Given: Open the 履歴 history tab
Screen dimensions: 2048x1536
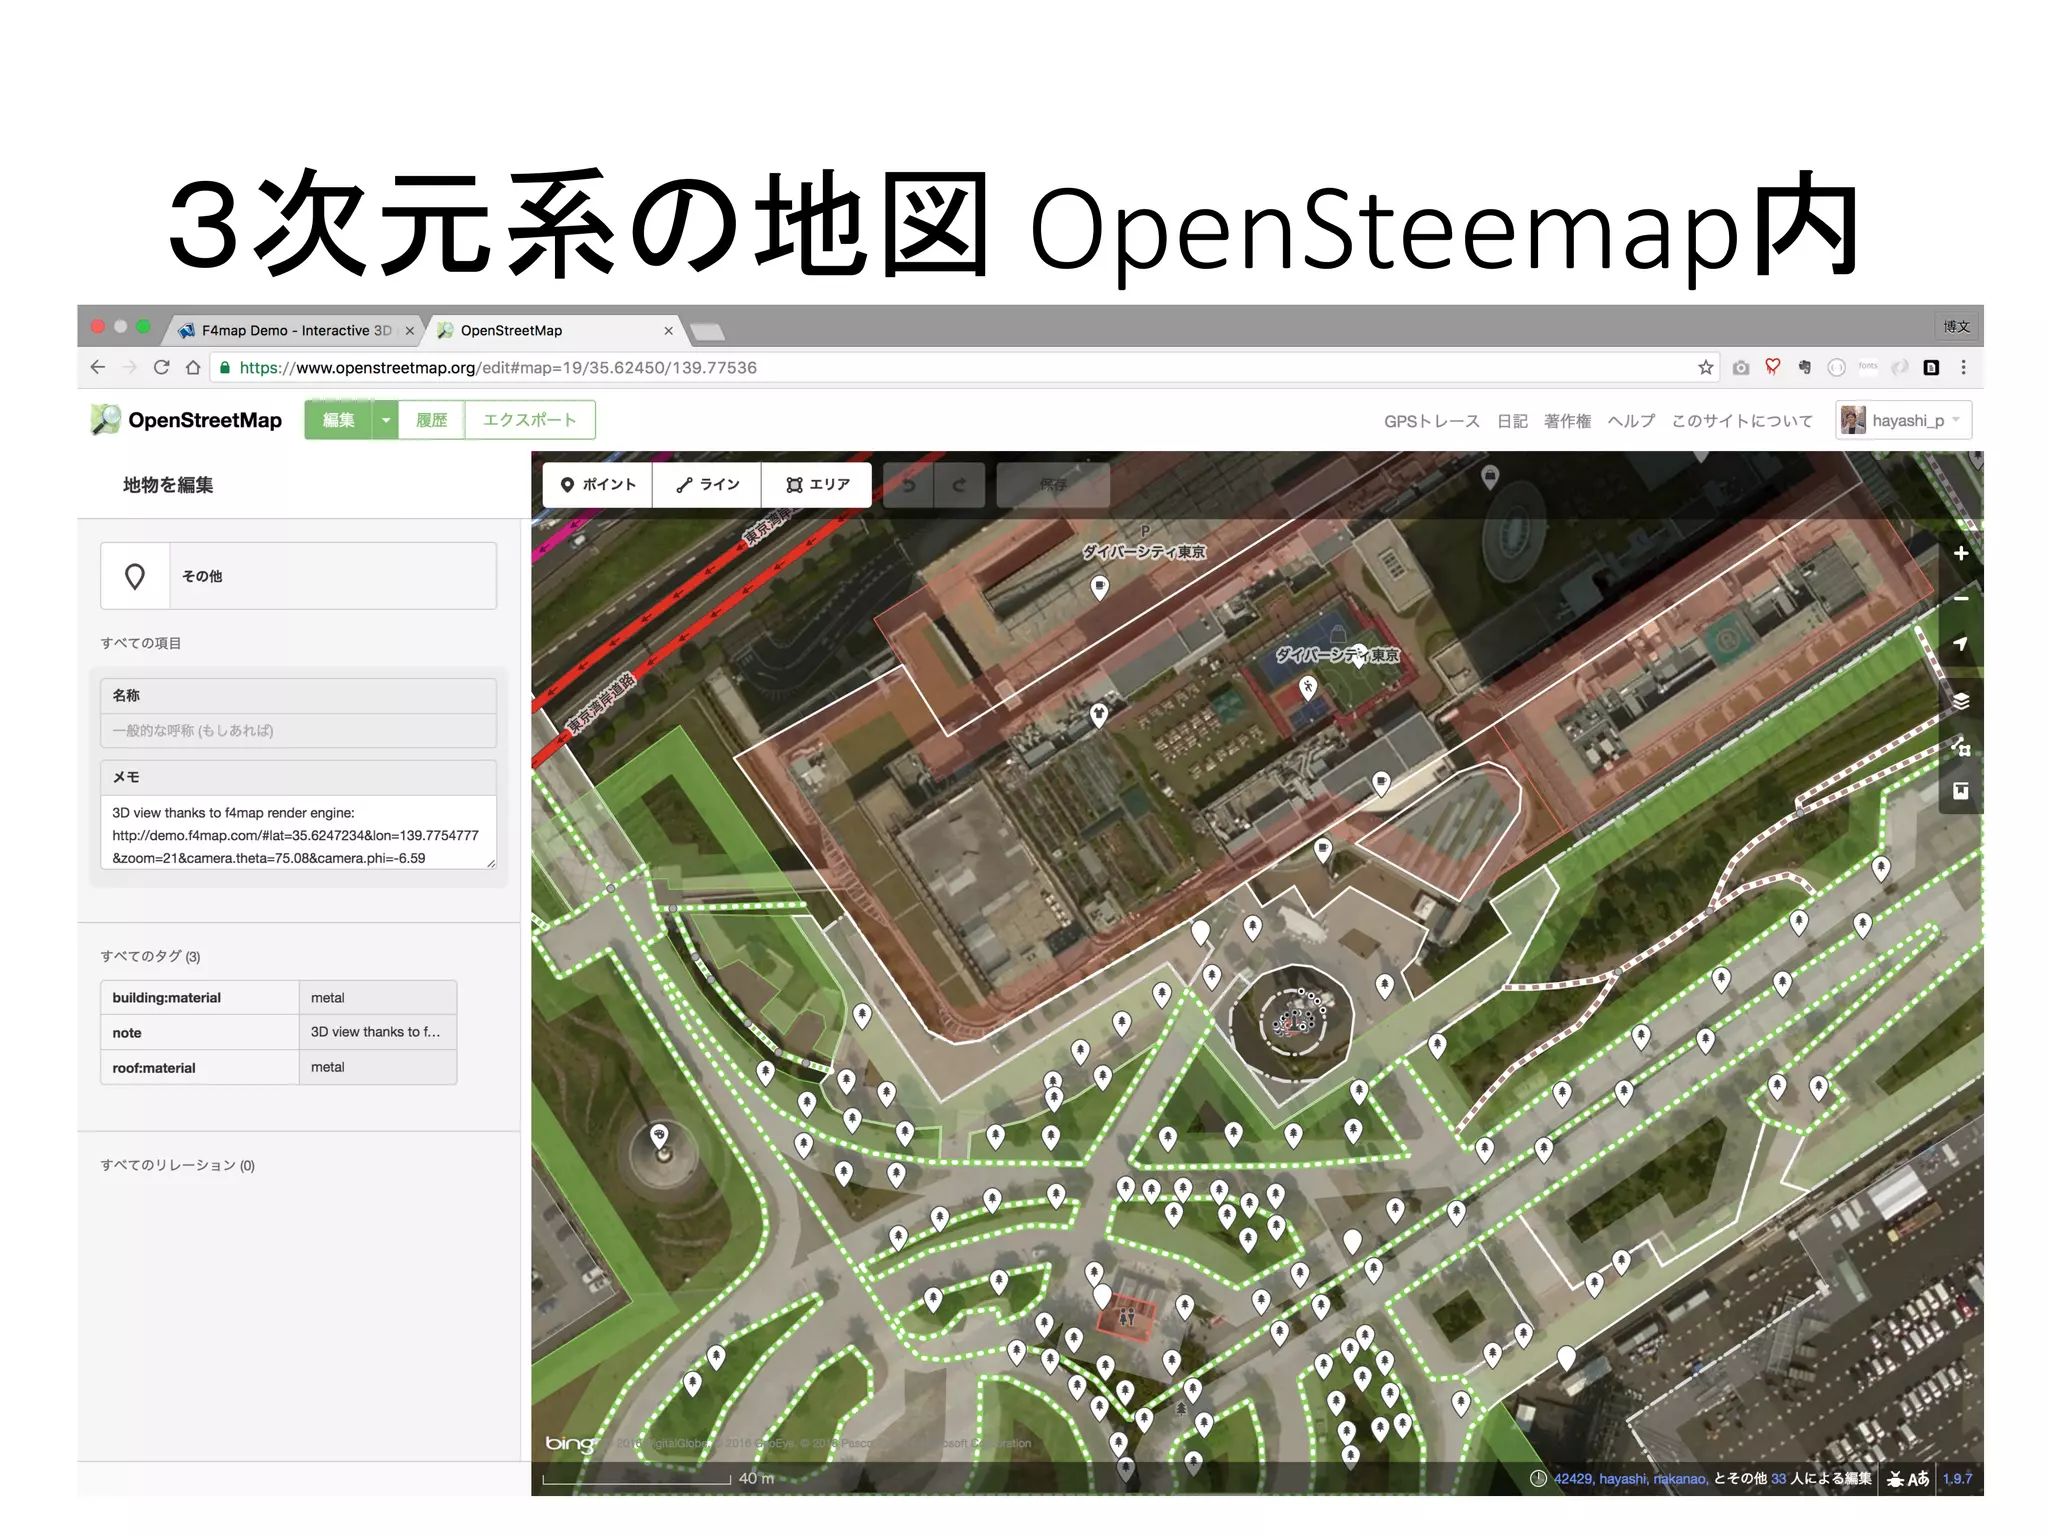Looking at the screenshot, I should pyautogui.click(x=431, y=420).
